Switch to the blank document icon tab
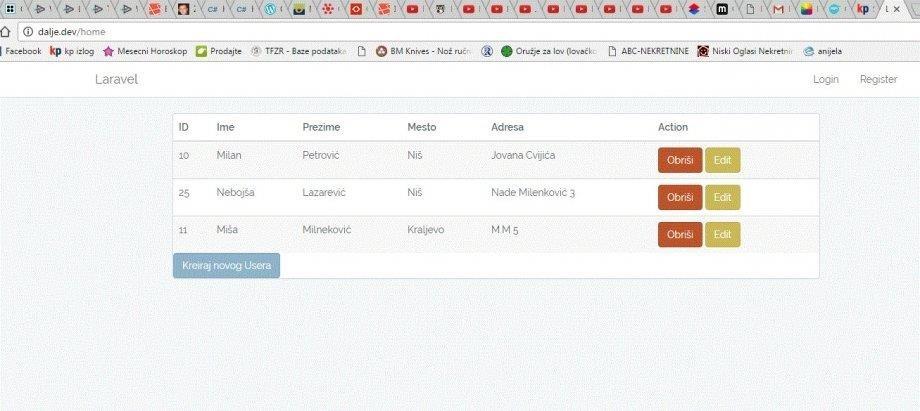This screenshot has width=920, height=411. 750,9
